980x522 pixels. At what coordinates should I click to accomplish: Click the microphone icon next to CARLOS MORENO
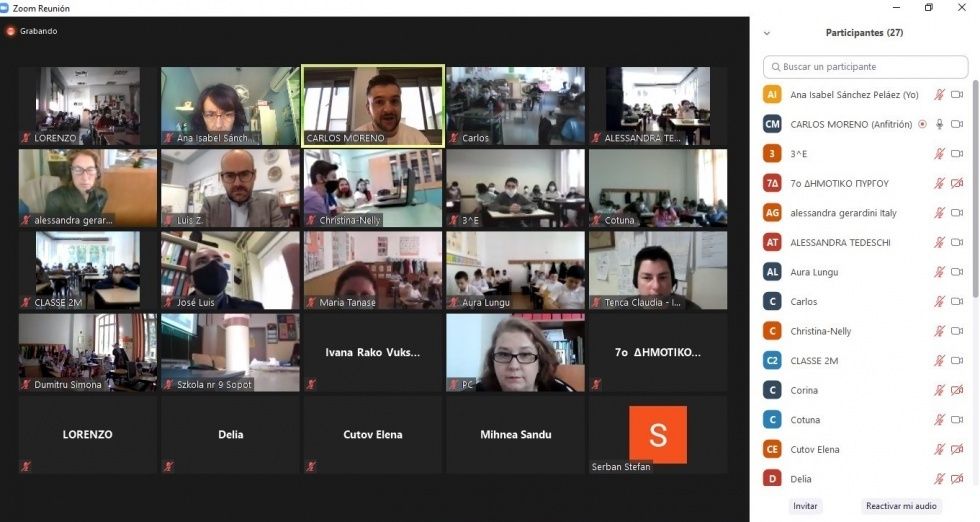[939, 124]
